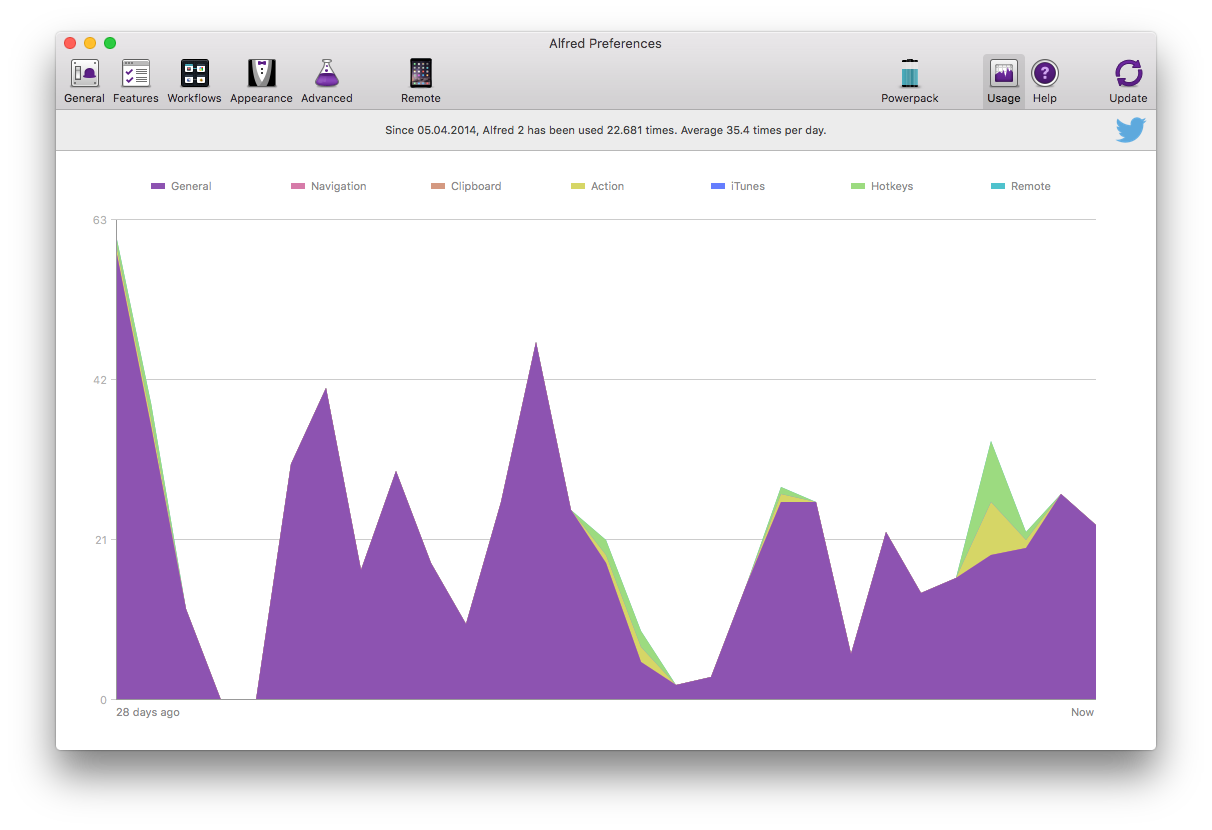Image resolution: width=1212 pixels, height=830 pixels.
Task: Click the Navigation legend label
Action: point(338,187)
